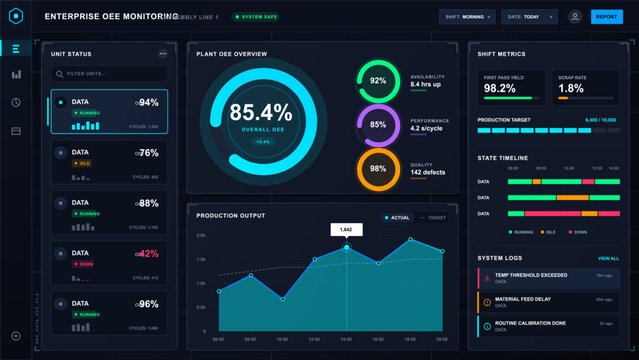Click the 1,642 chart tooltip label

tap(346, 230)
